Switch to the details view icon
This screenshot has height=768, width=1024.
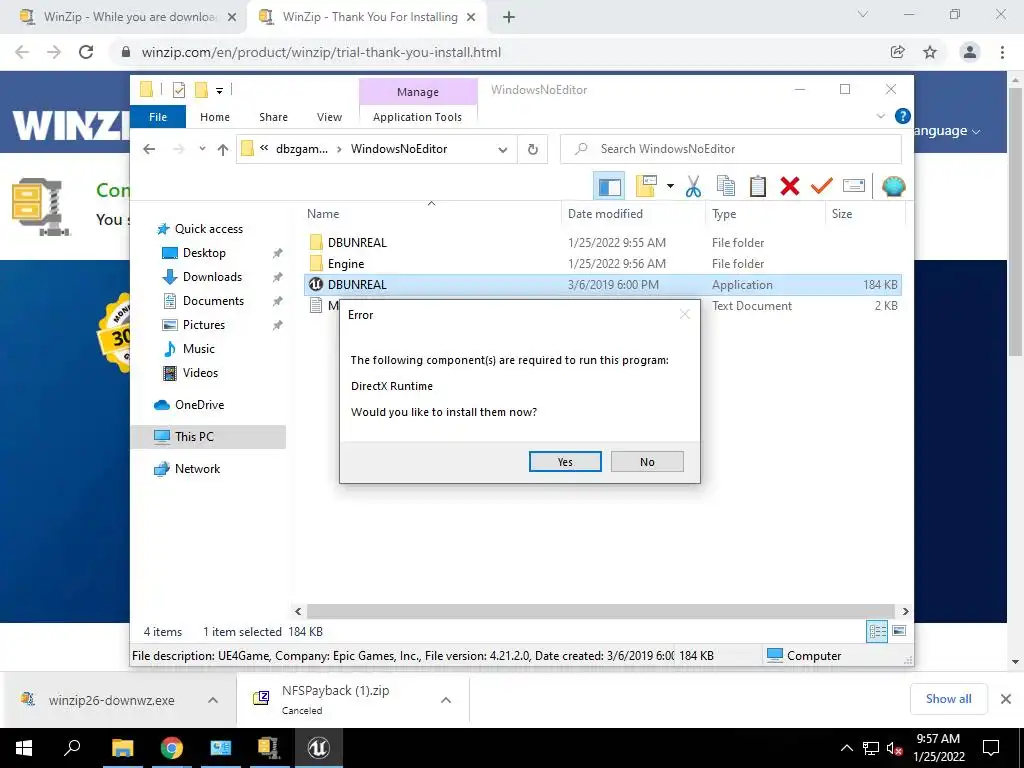coord(877,631)
